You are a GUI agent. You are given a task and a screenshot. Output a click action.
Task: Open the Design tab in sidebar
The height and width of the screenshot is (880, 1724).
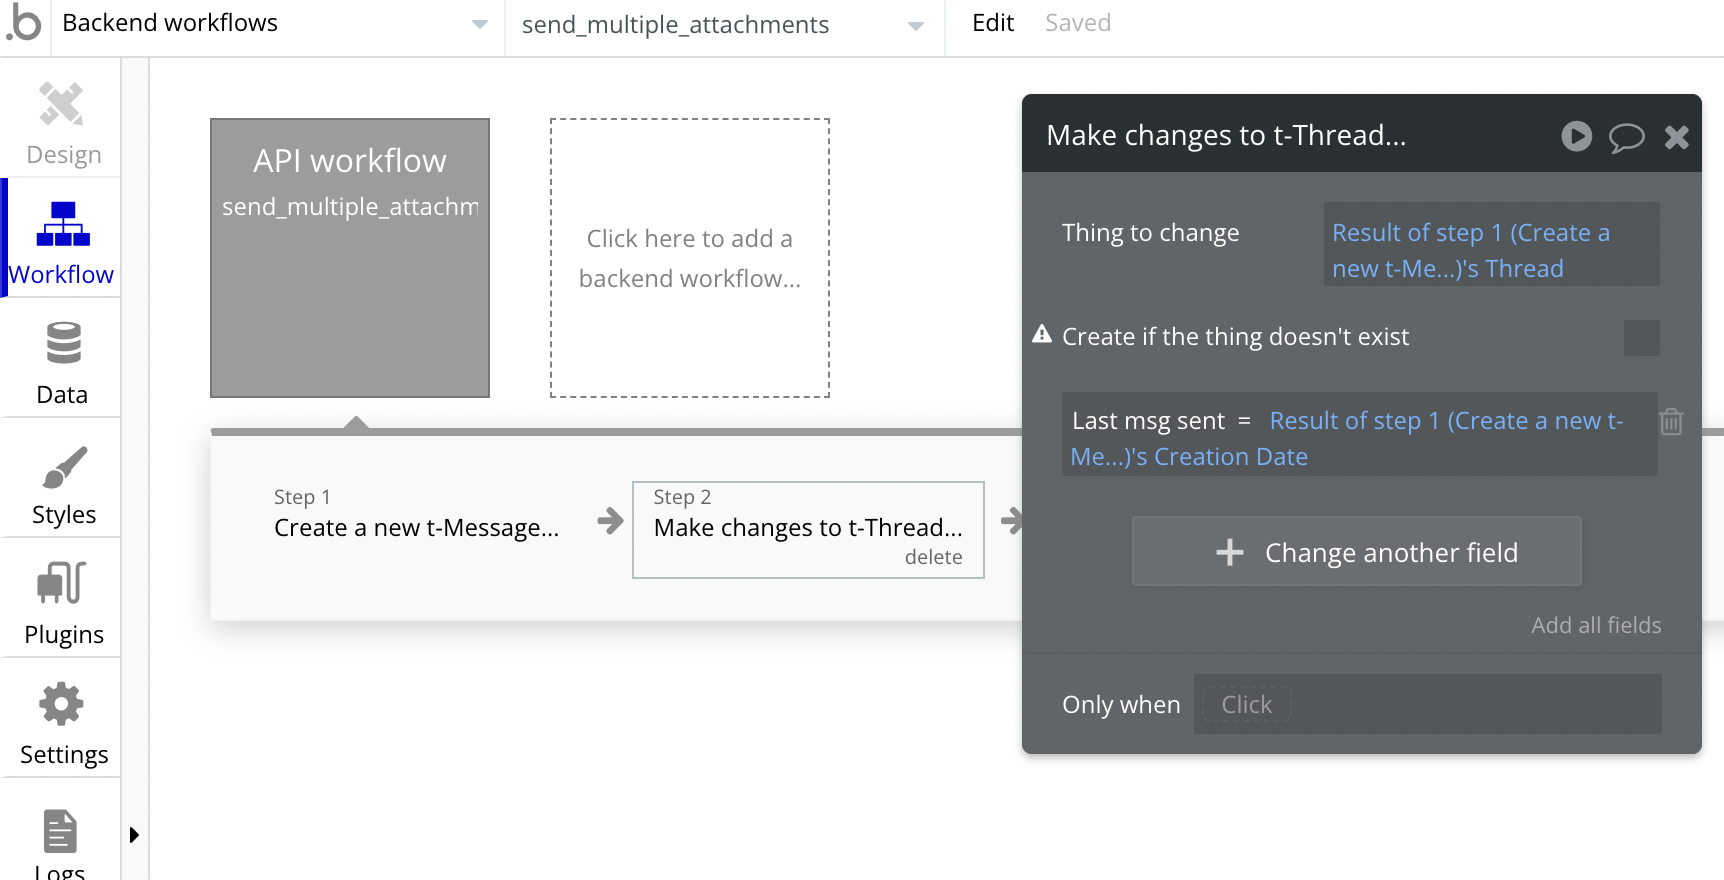tap(62, 124)
